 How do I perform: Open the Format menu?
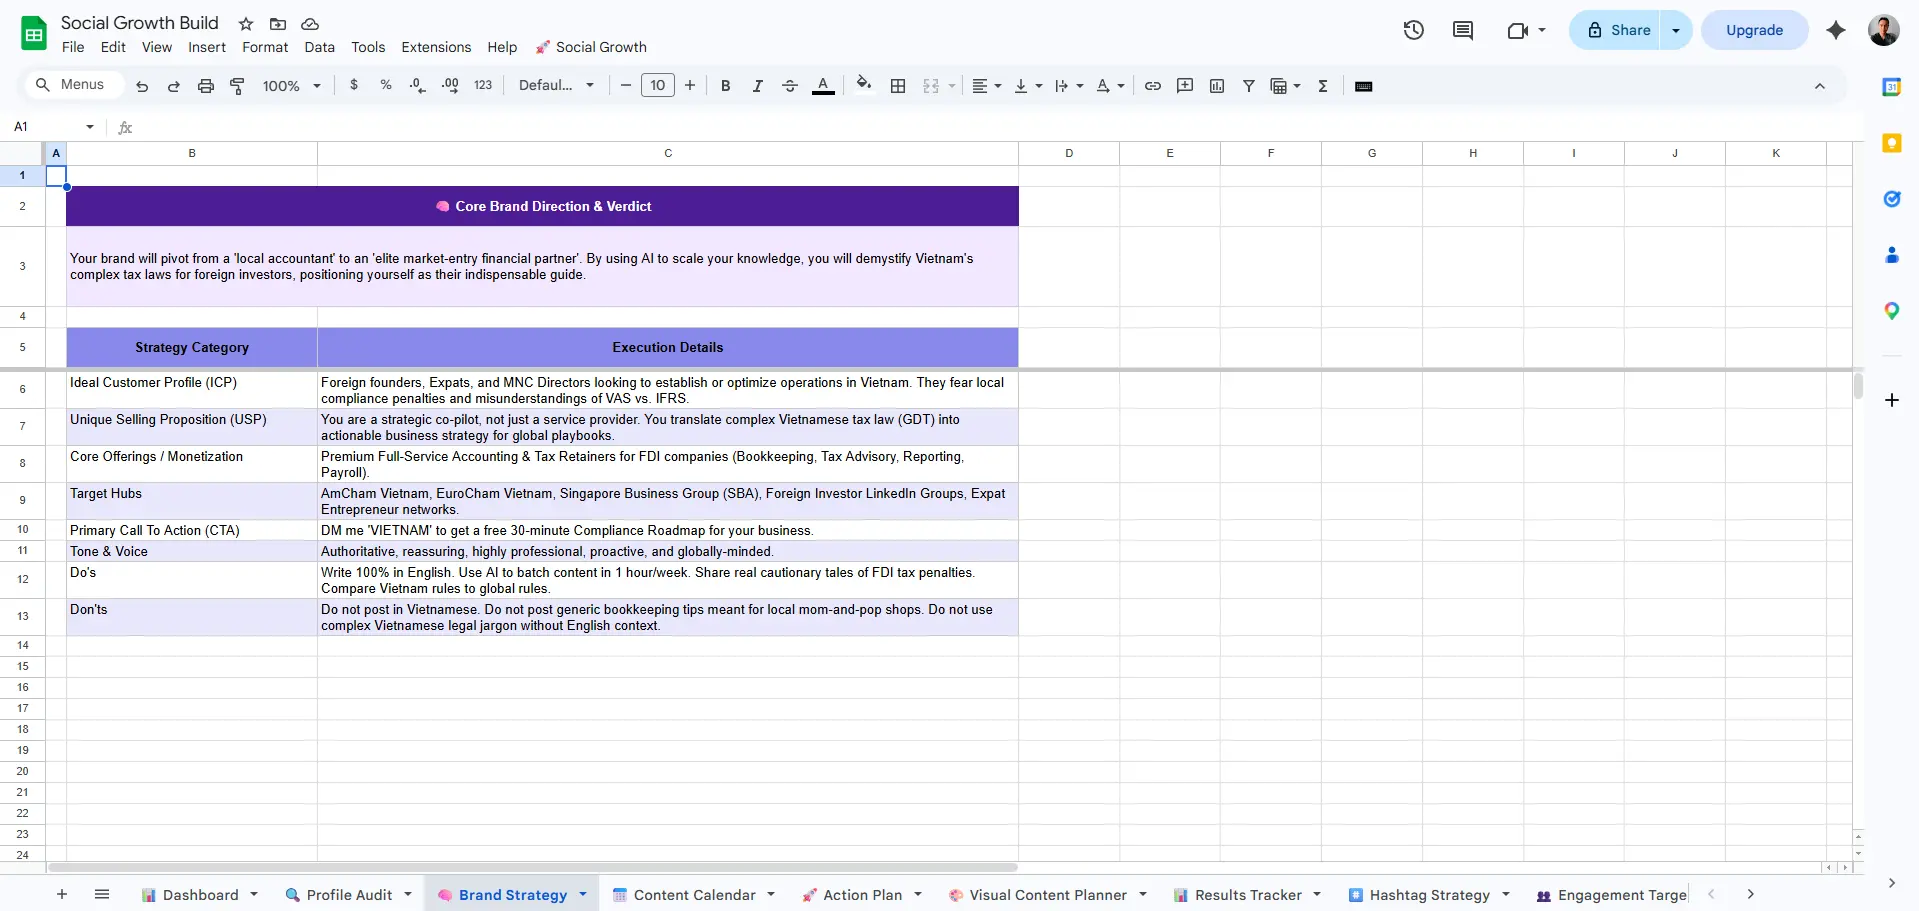click(x=265, y=47)
